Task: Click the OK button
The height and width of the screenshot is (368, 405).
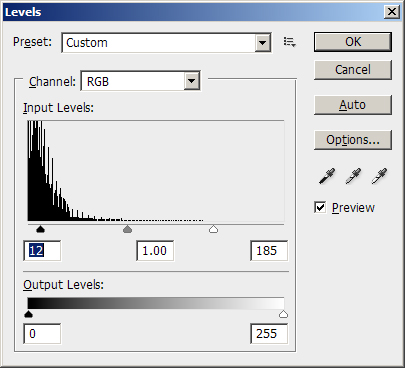Action: click(353, 42)
